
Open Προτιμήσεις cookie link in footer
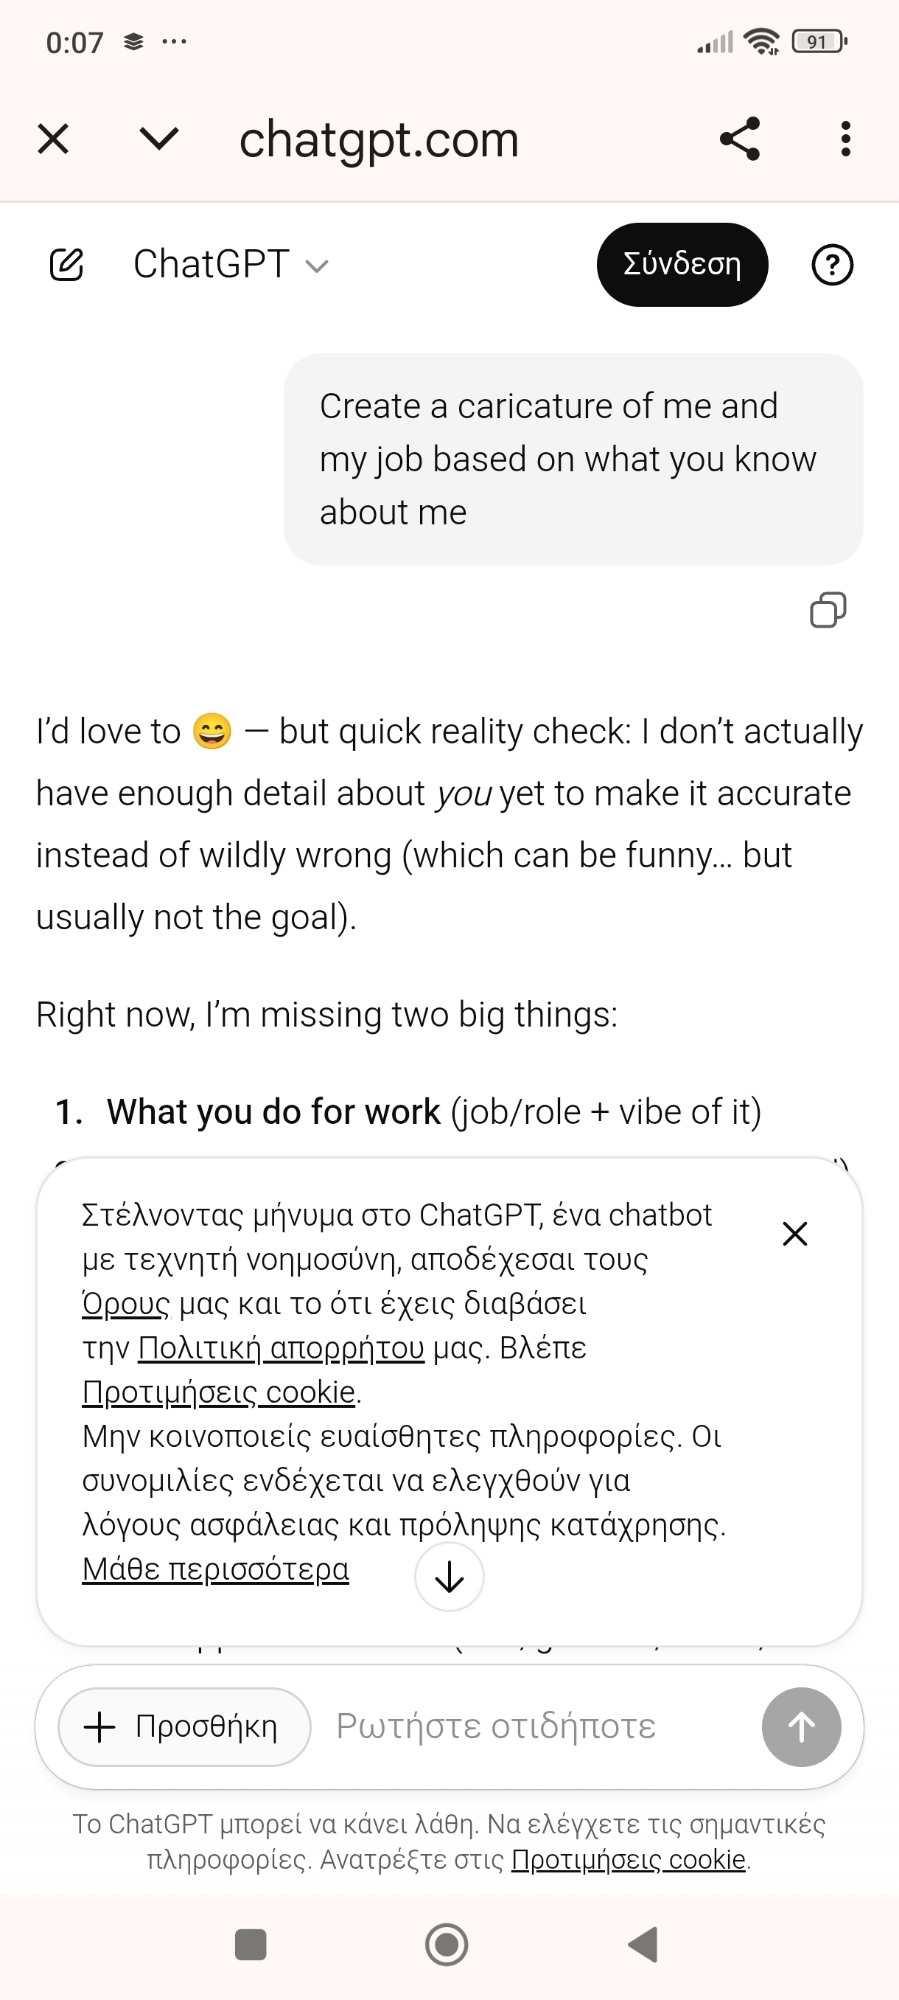pos(629,1860)
